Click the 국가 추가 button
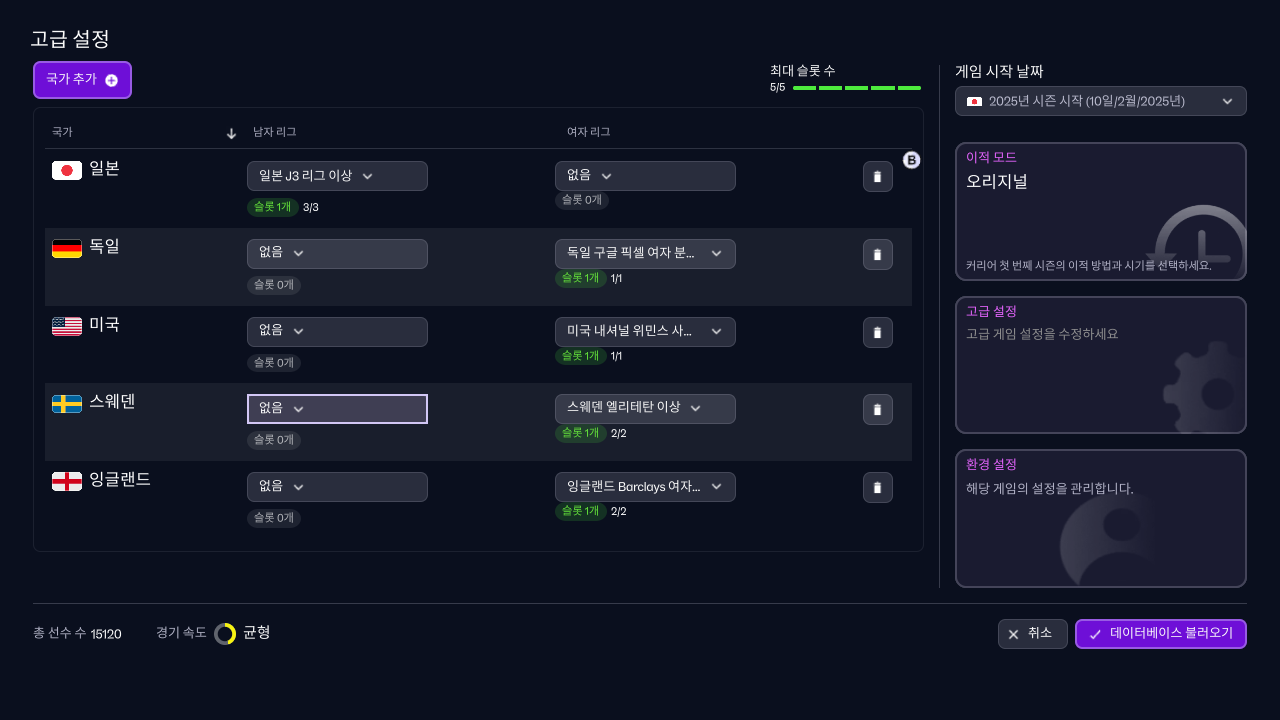The width and height of the screenshot is (1280, 720). coord(82,80)
